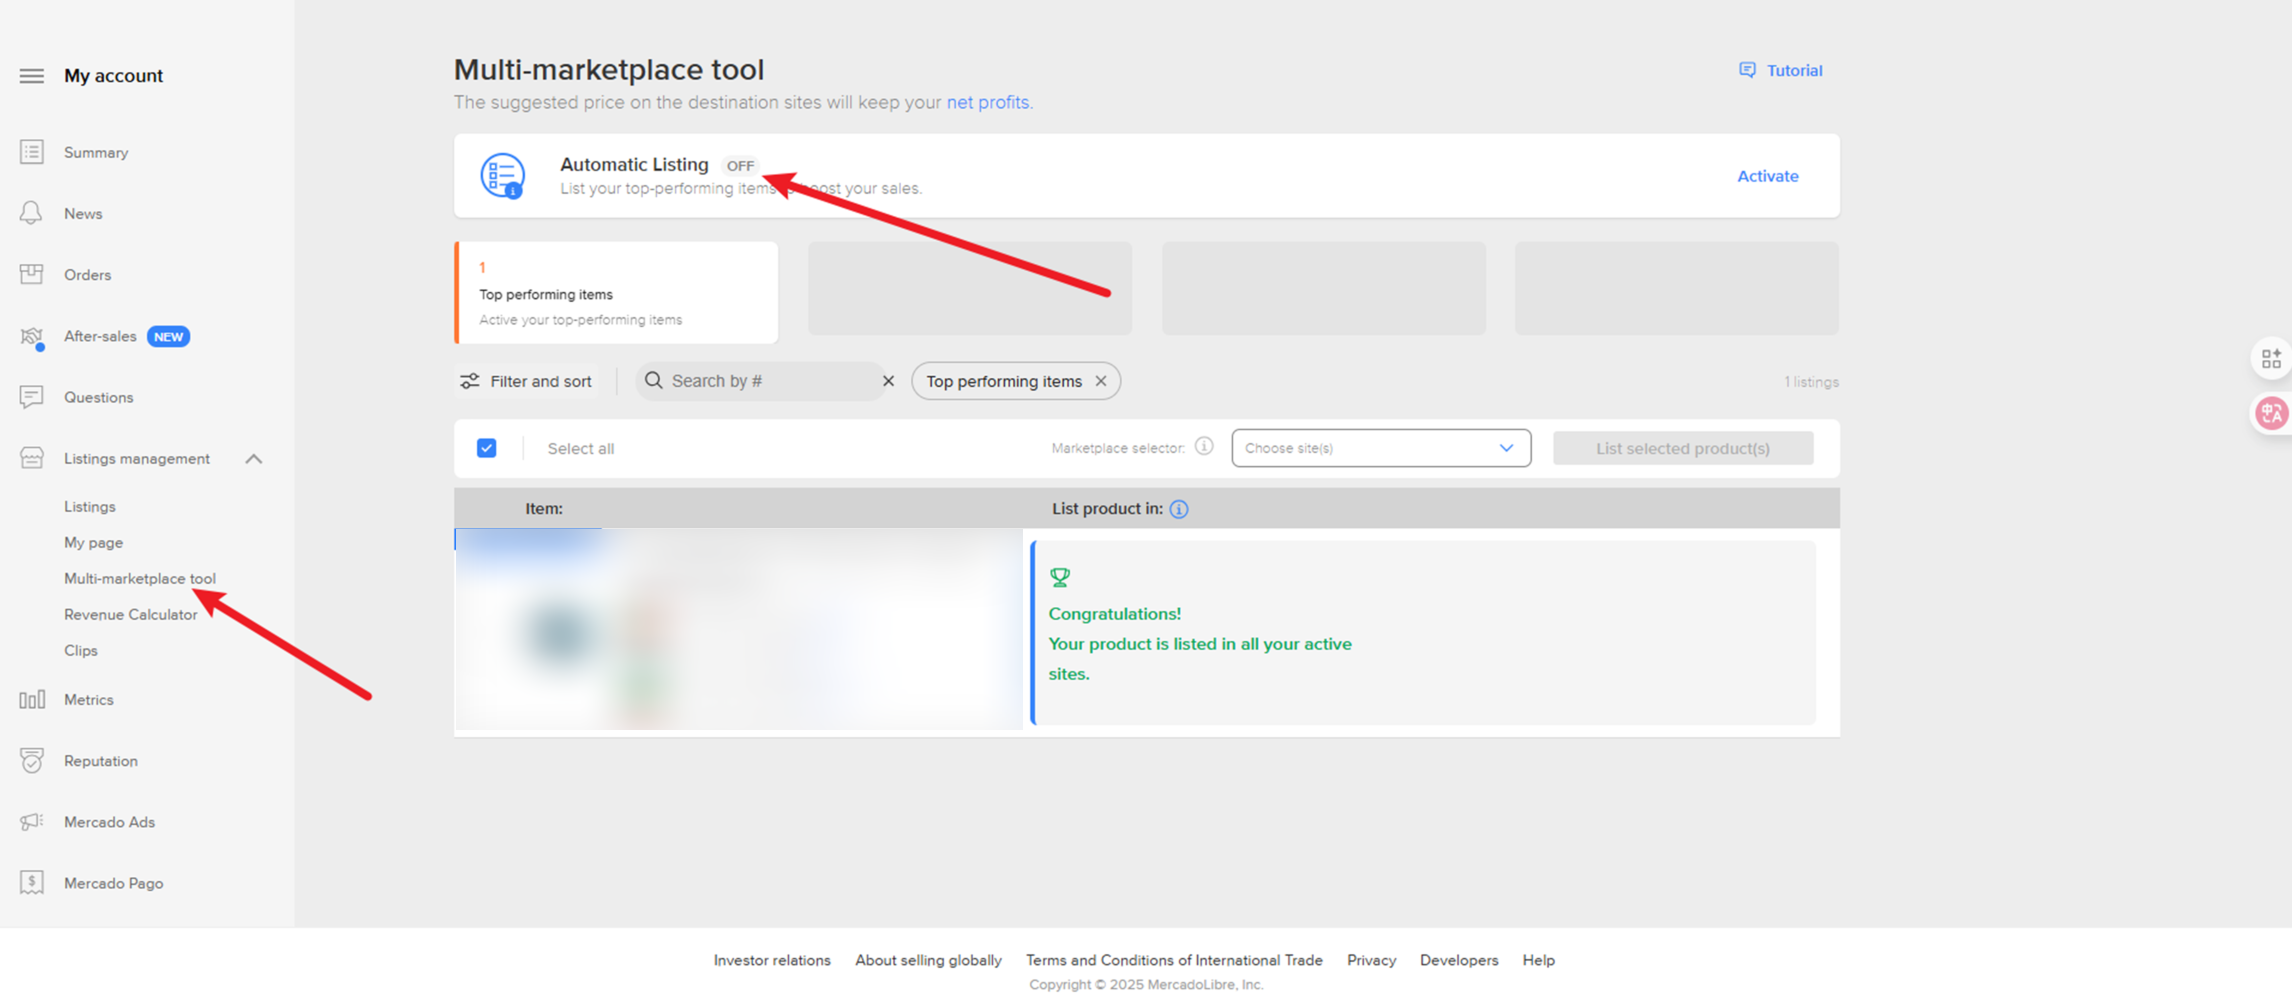This screenshot has height=994, width=2292.
Task: Collapse the Listings management section
Action: click(x=254, y=459)
